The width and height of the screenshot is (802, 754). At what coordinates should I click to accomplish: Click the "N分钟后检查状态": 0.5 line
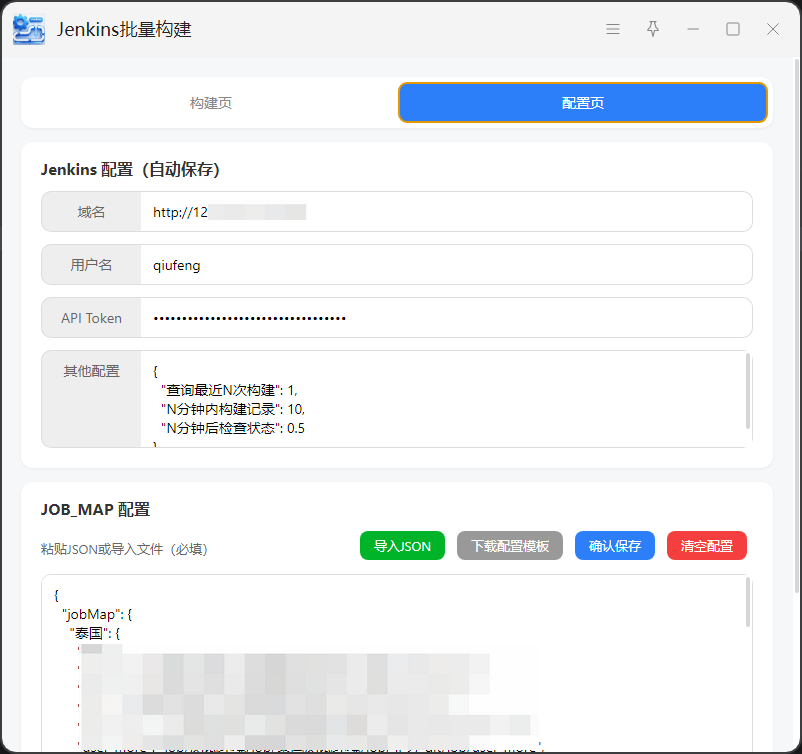233,428
